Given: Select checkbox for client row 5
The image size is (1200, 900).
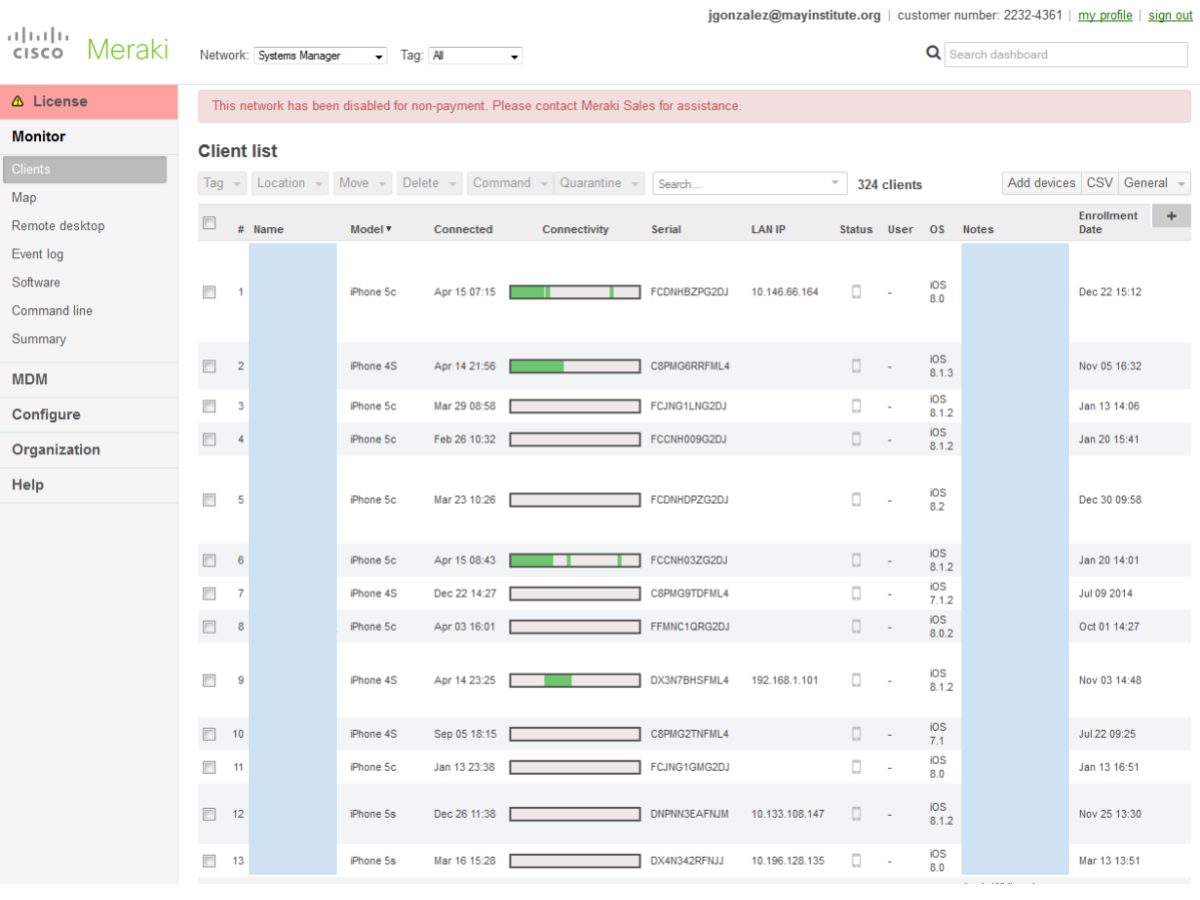Looking at the screenshot, I should pos(209,499).
